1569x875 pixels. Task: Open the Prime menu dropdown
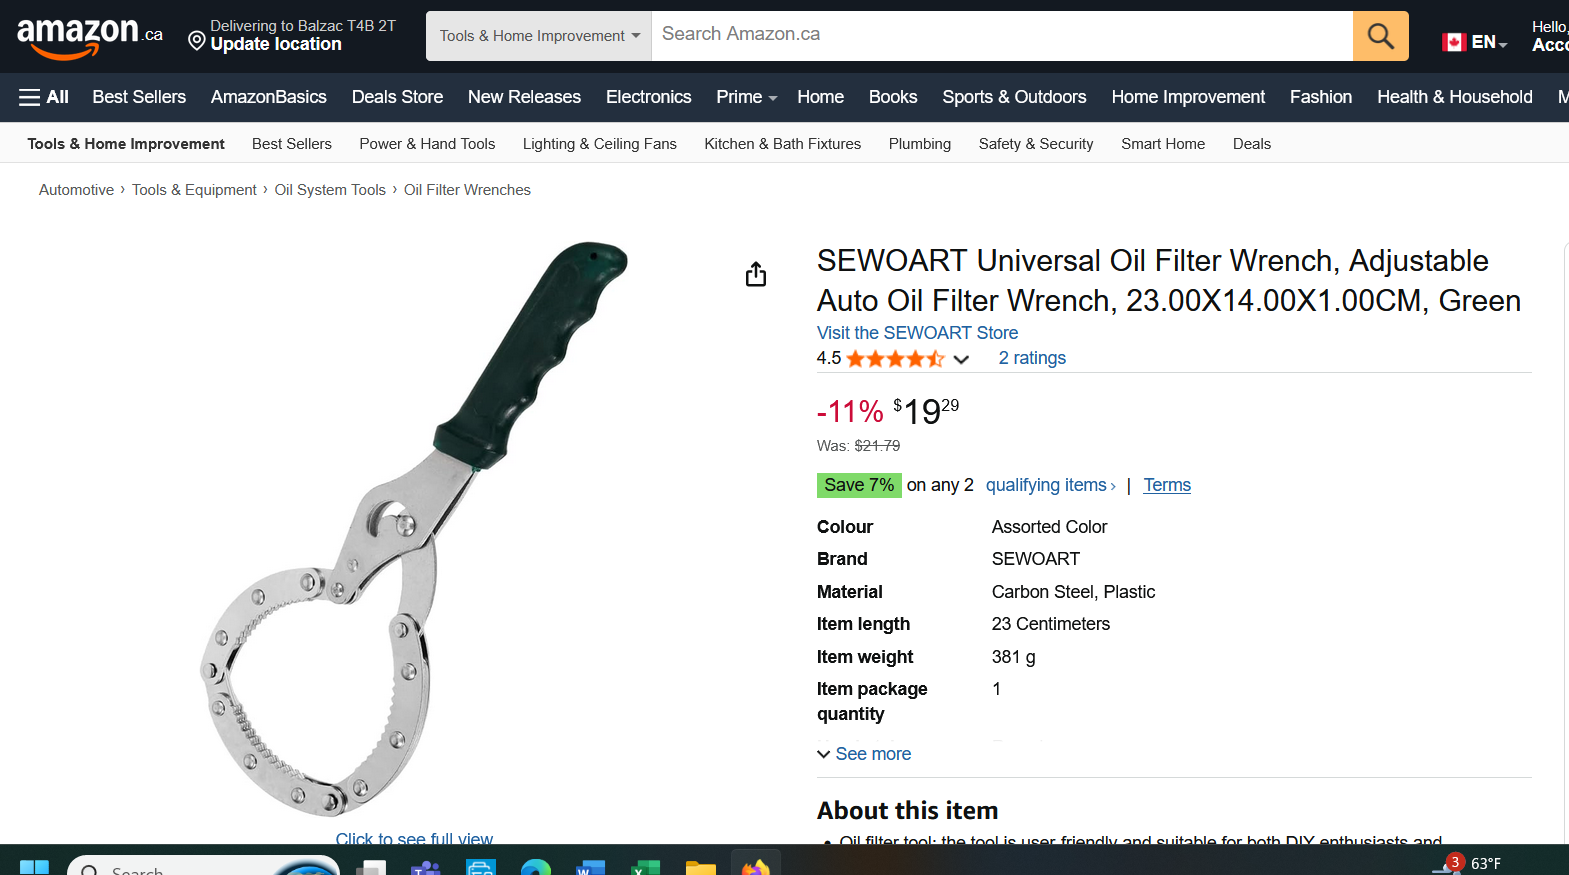(x=746, y=97)
